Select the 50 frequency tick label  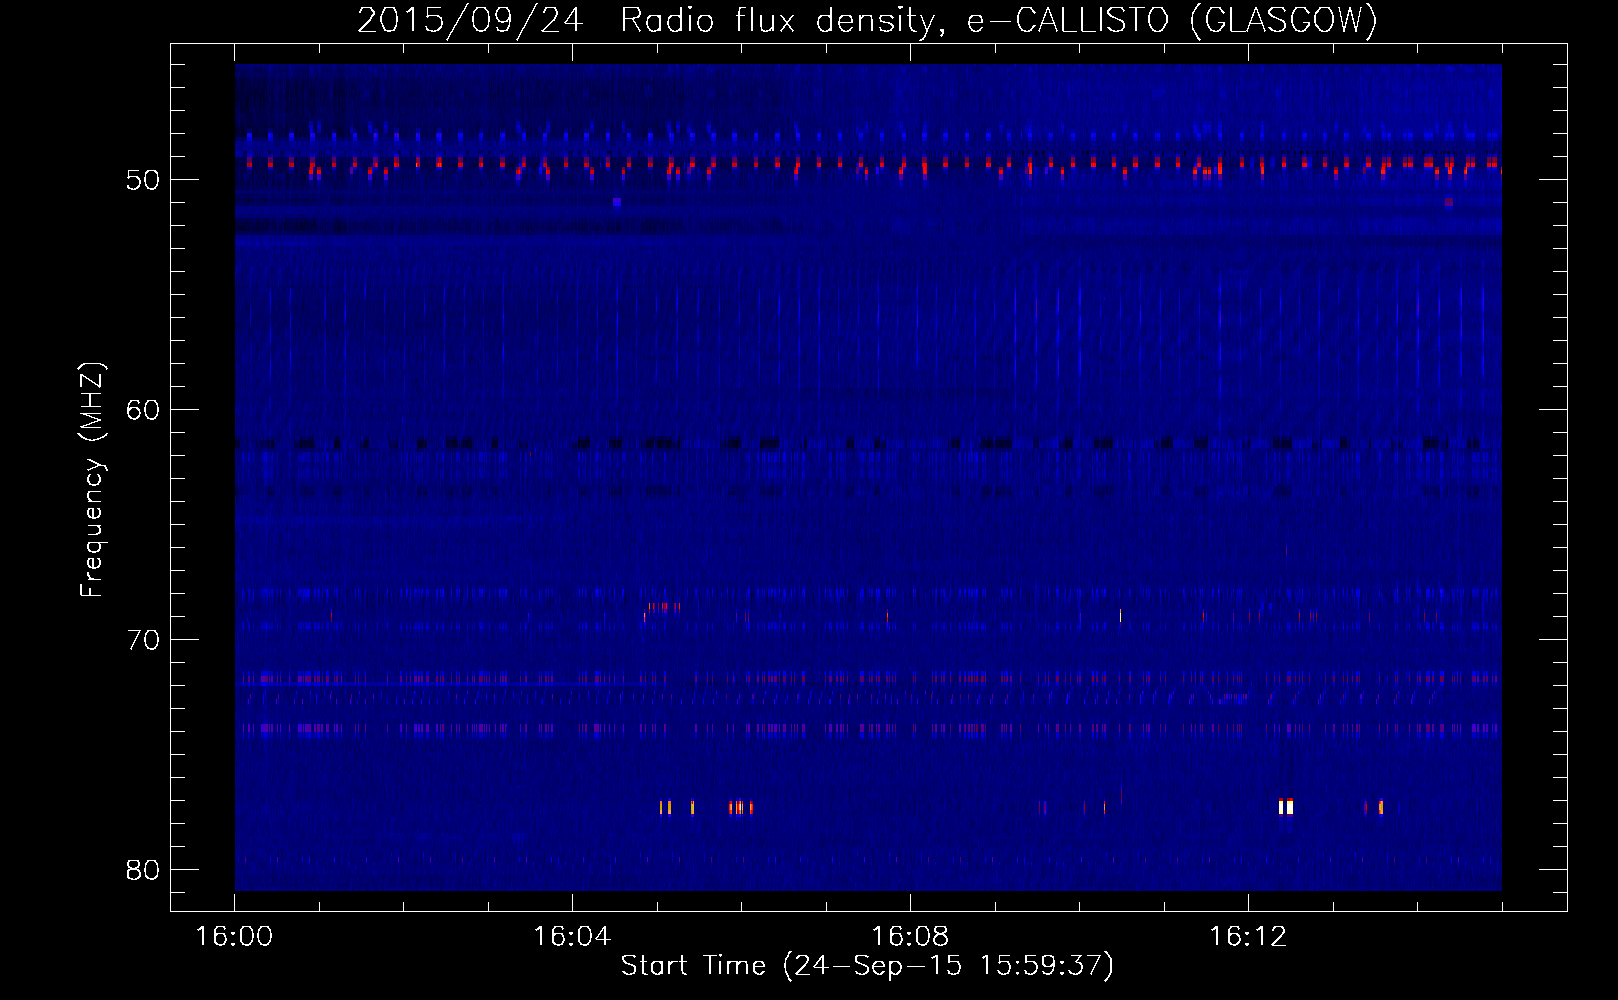click(x=143, y=180)
